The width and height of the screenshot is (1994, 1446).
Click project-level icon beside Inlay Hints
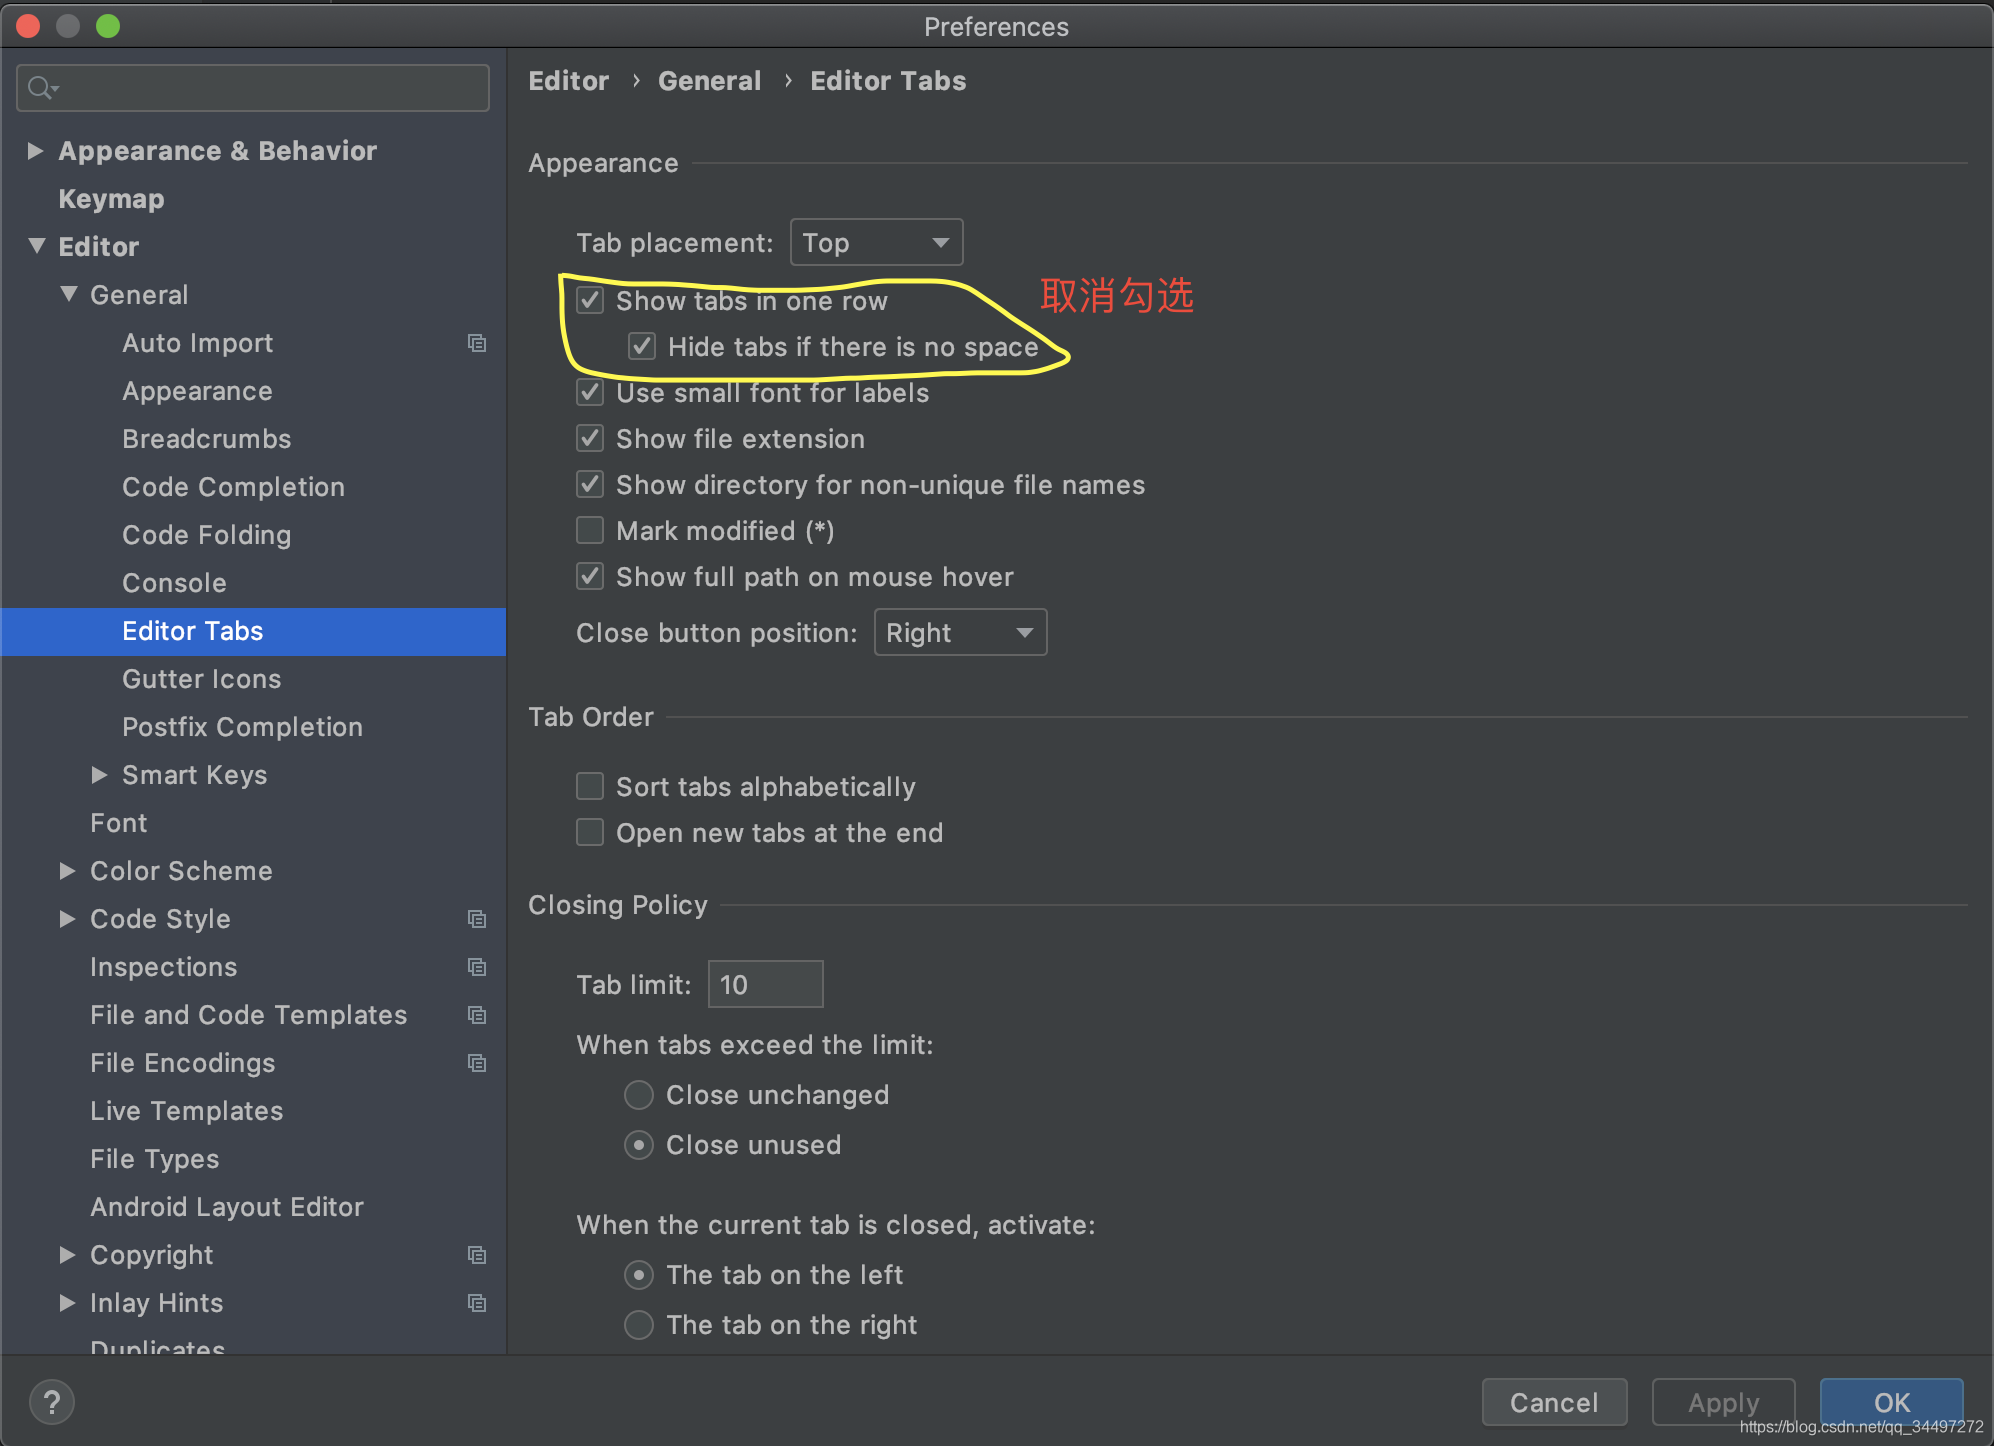(x=477, y=1303)
